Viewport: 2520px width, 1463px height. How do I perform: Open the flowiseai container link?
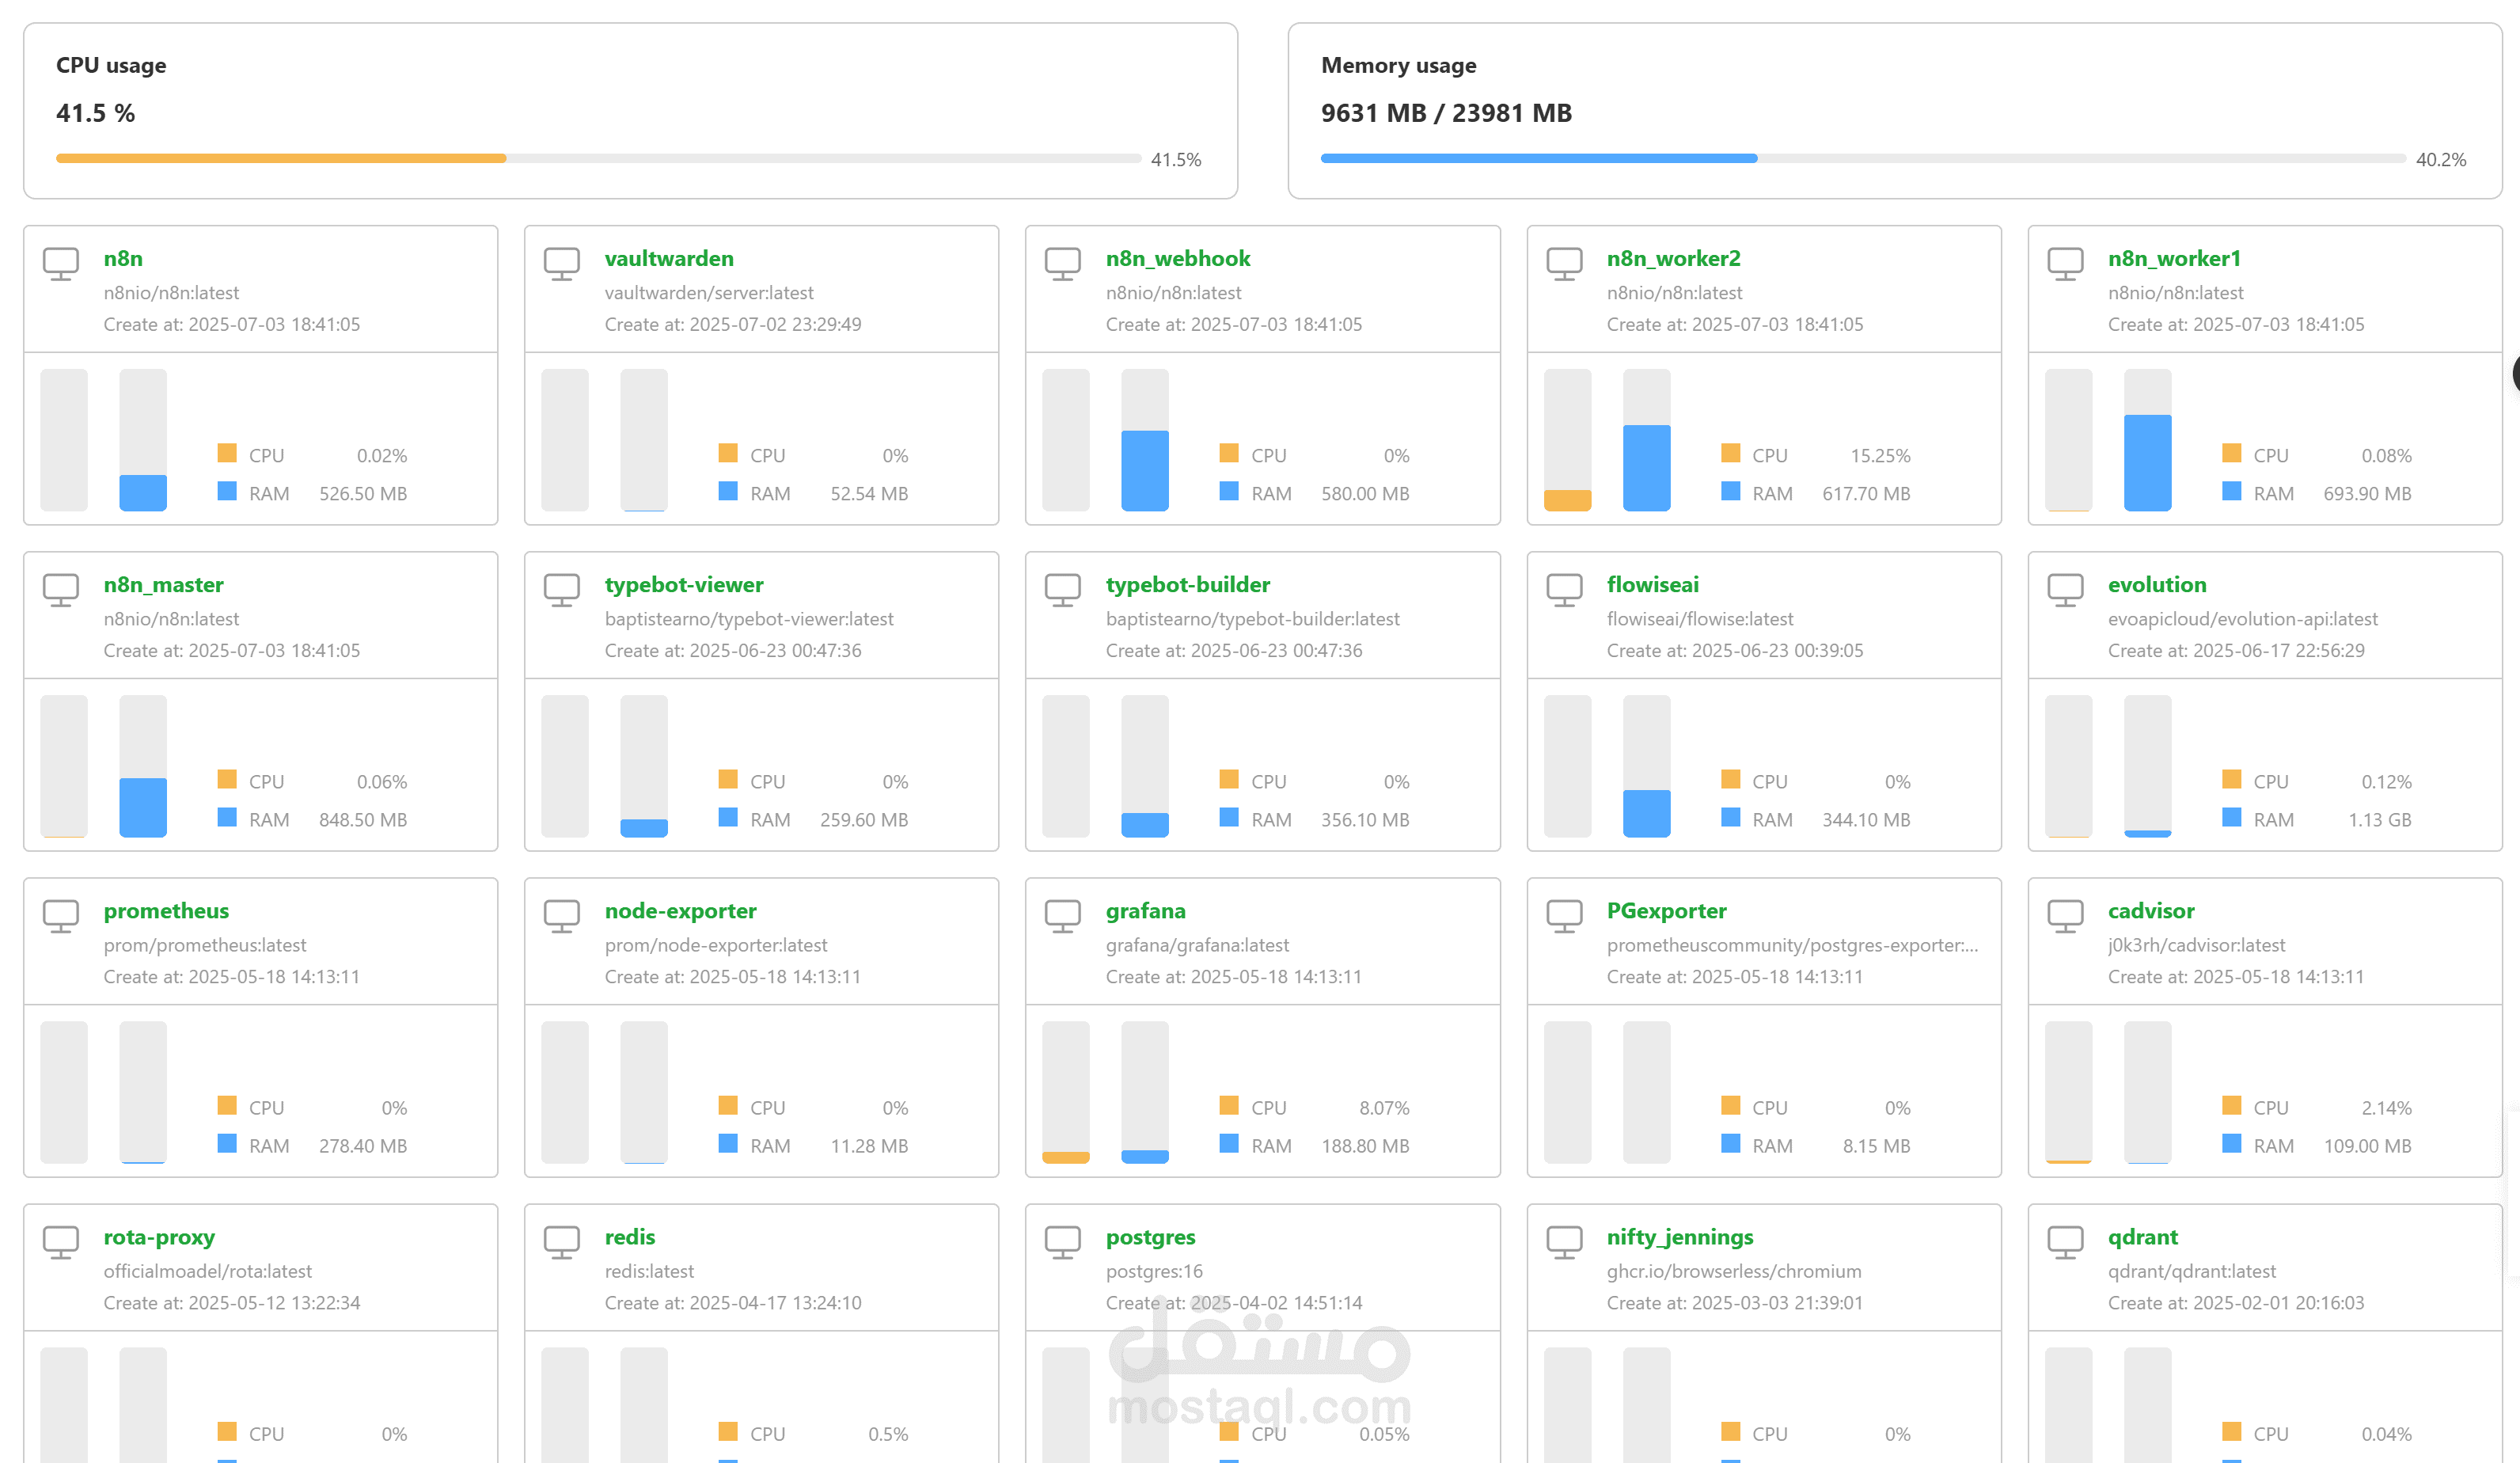coord(1653,584)
